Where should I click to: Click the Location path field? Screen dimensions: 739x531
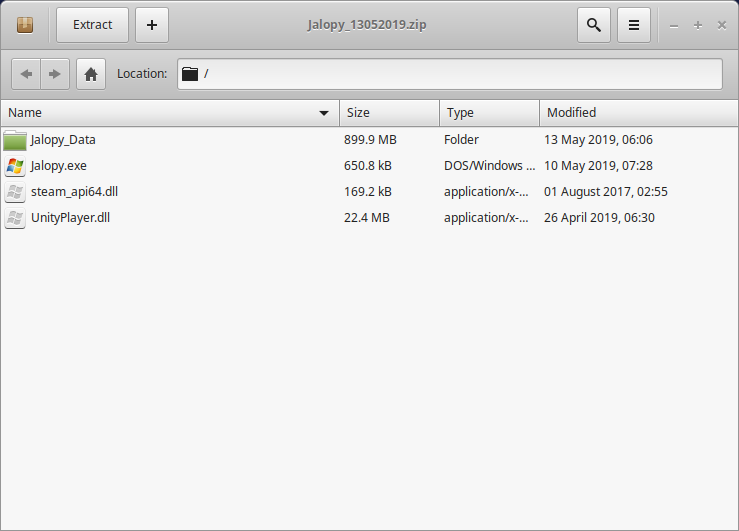pos(450,74)
